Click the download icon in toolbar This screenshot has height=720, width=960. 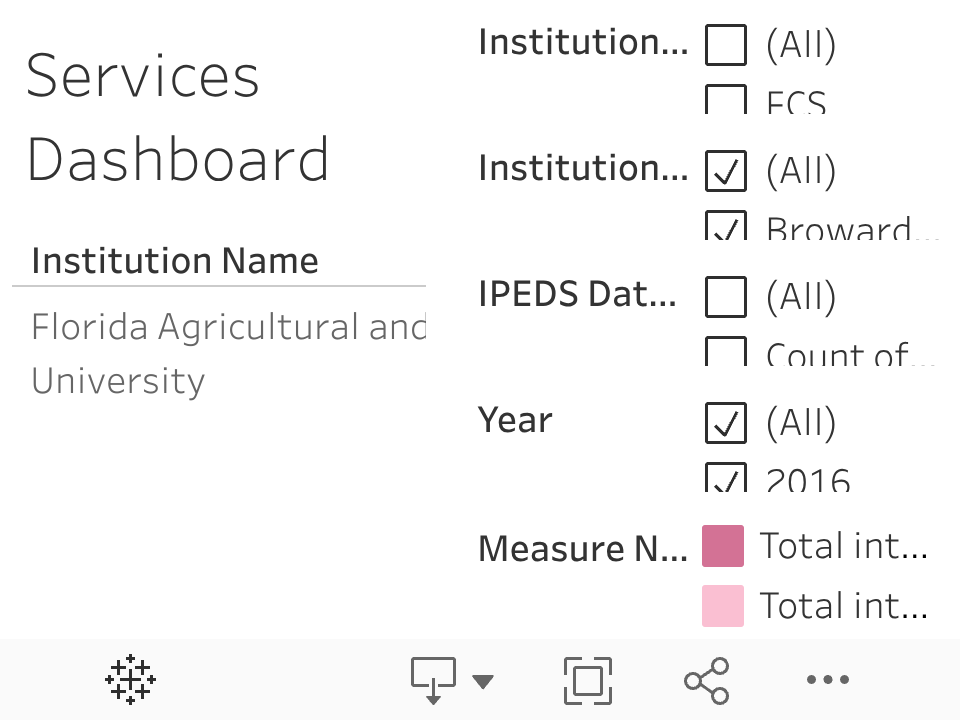[x=433, y=681]
